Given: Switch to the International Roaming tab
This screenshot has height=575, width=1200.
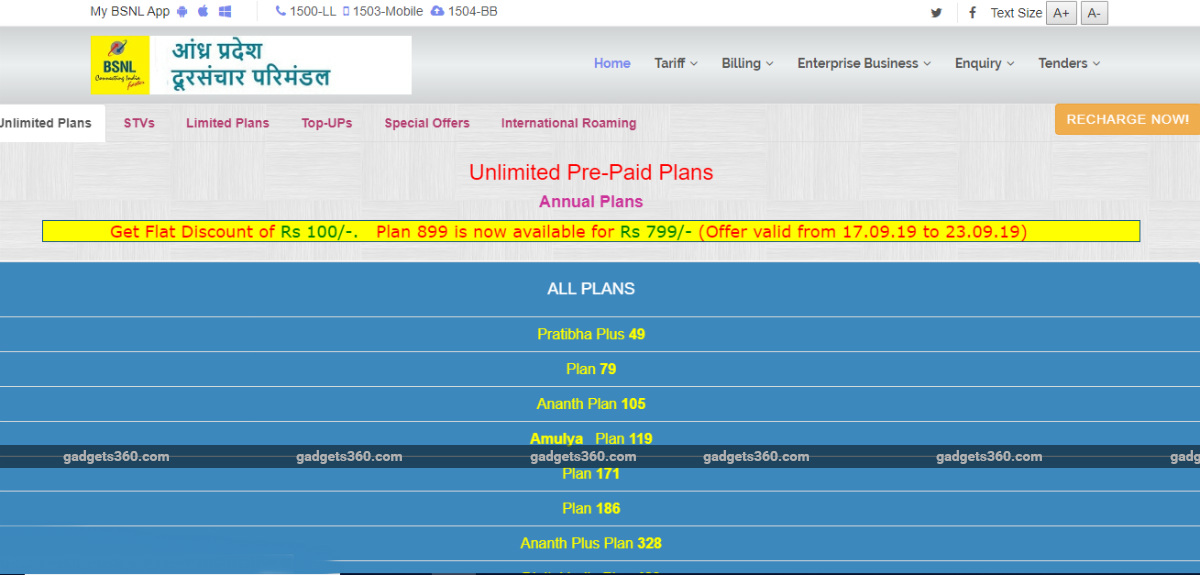Looking at the screenshot, I should point(569,123).
